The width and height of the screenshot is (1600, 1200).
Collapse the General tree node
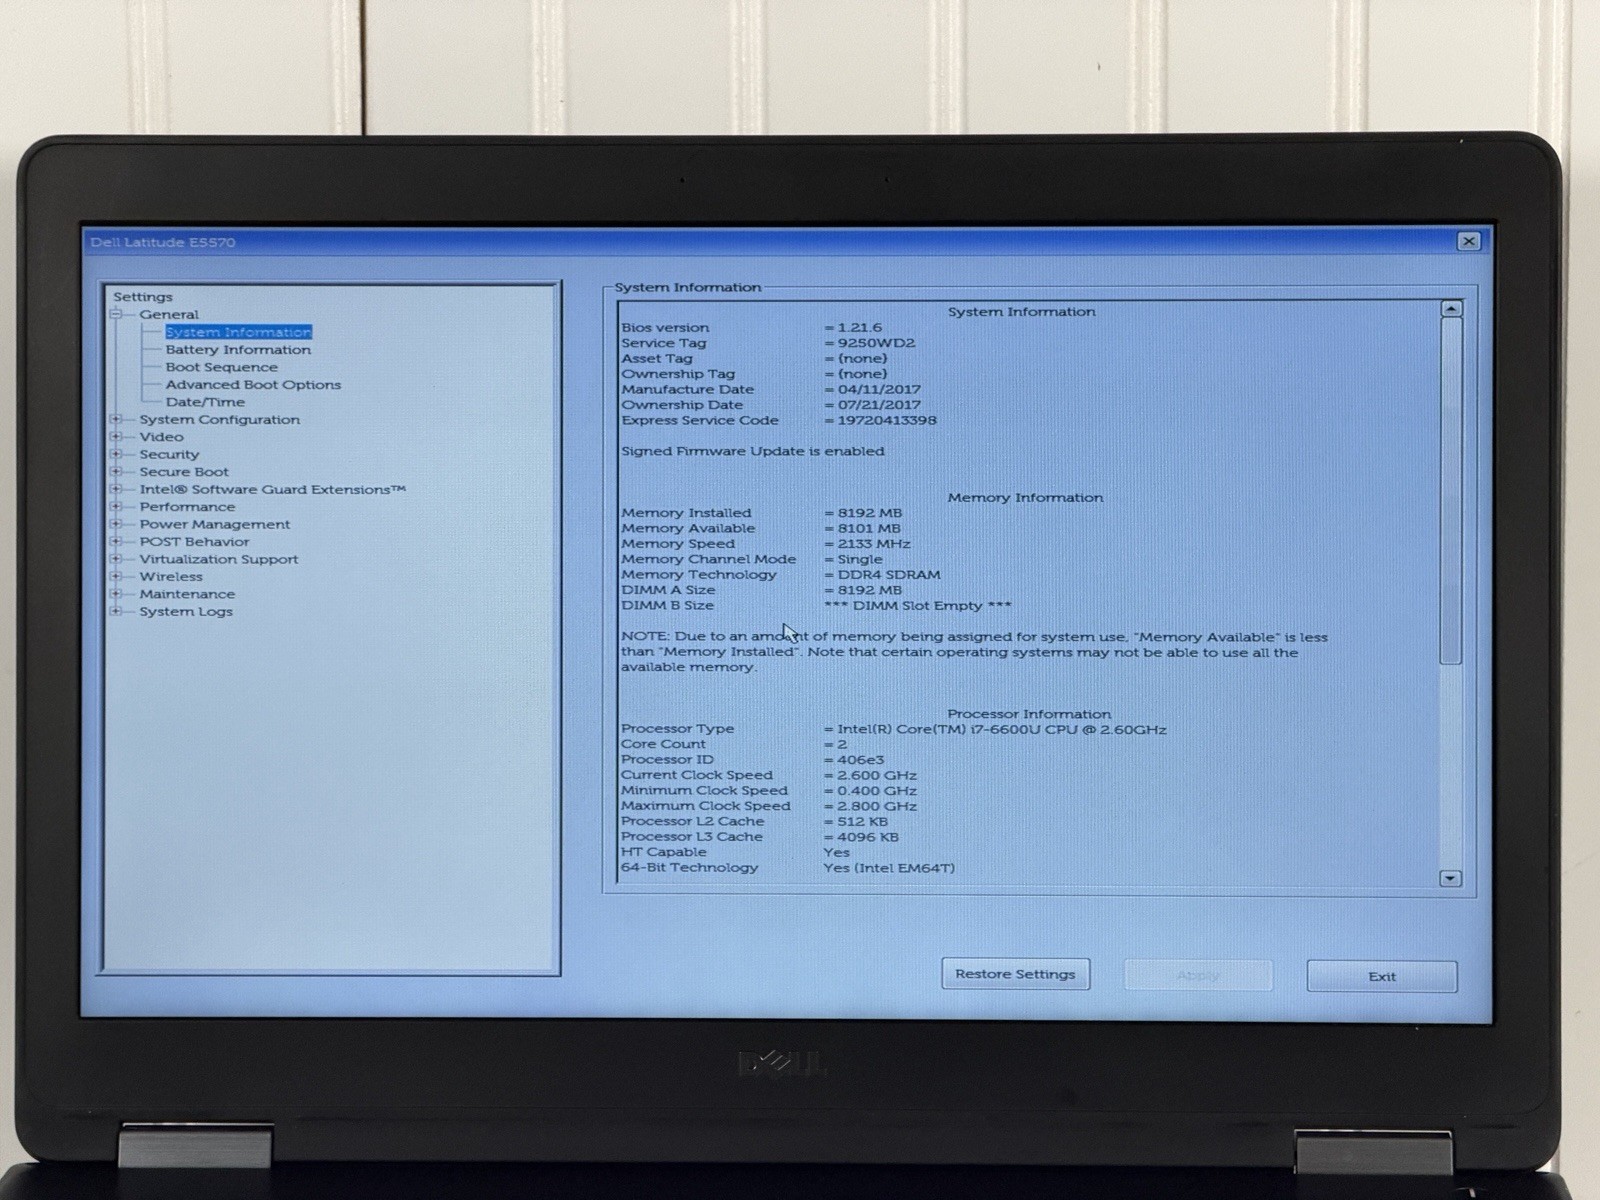point(116,314)
